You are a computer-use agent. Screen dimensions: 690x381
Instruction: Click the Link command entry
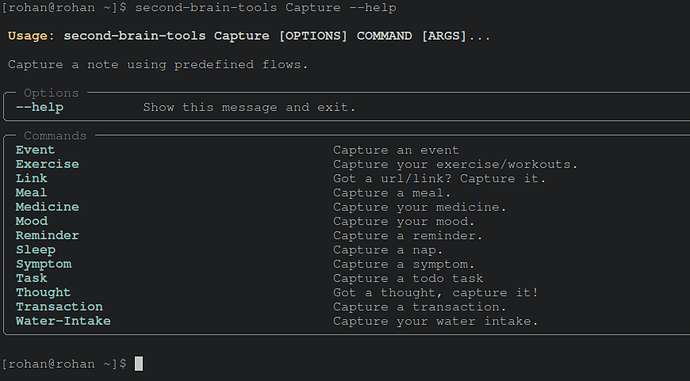31,178
